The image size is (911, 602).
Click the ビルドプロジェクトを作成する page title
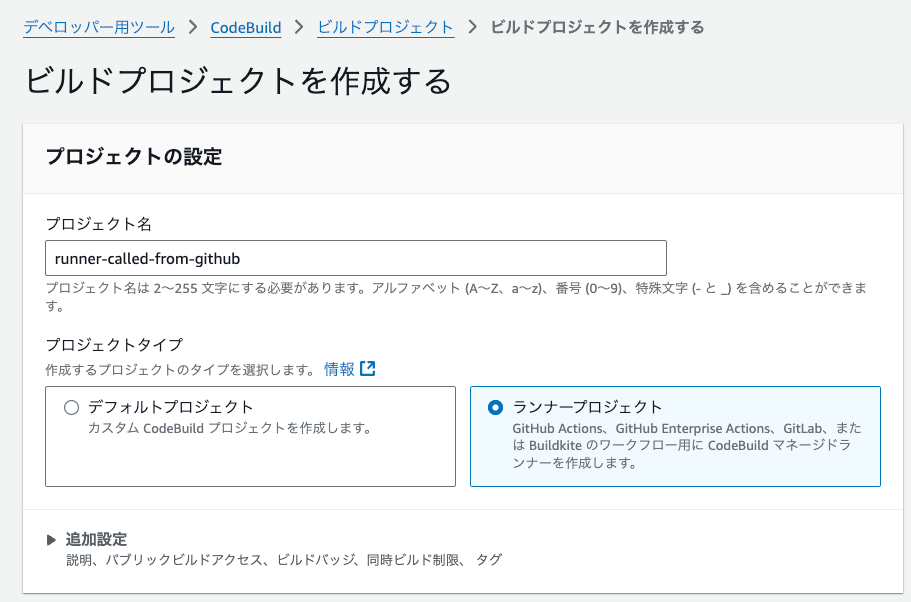[238, 81]
